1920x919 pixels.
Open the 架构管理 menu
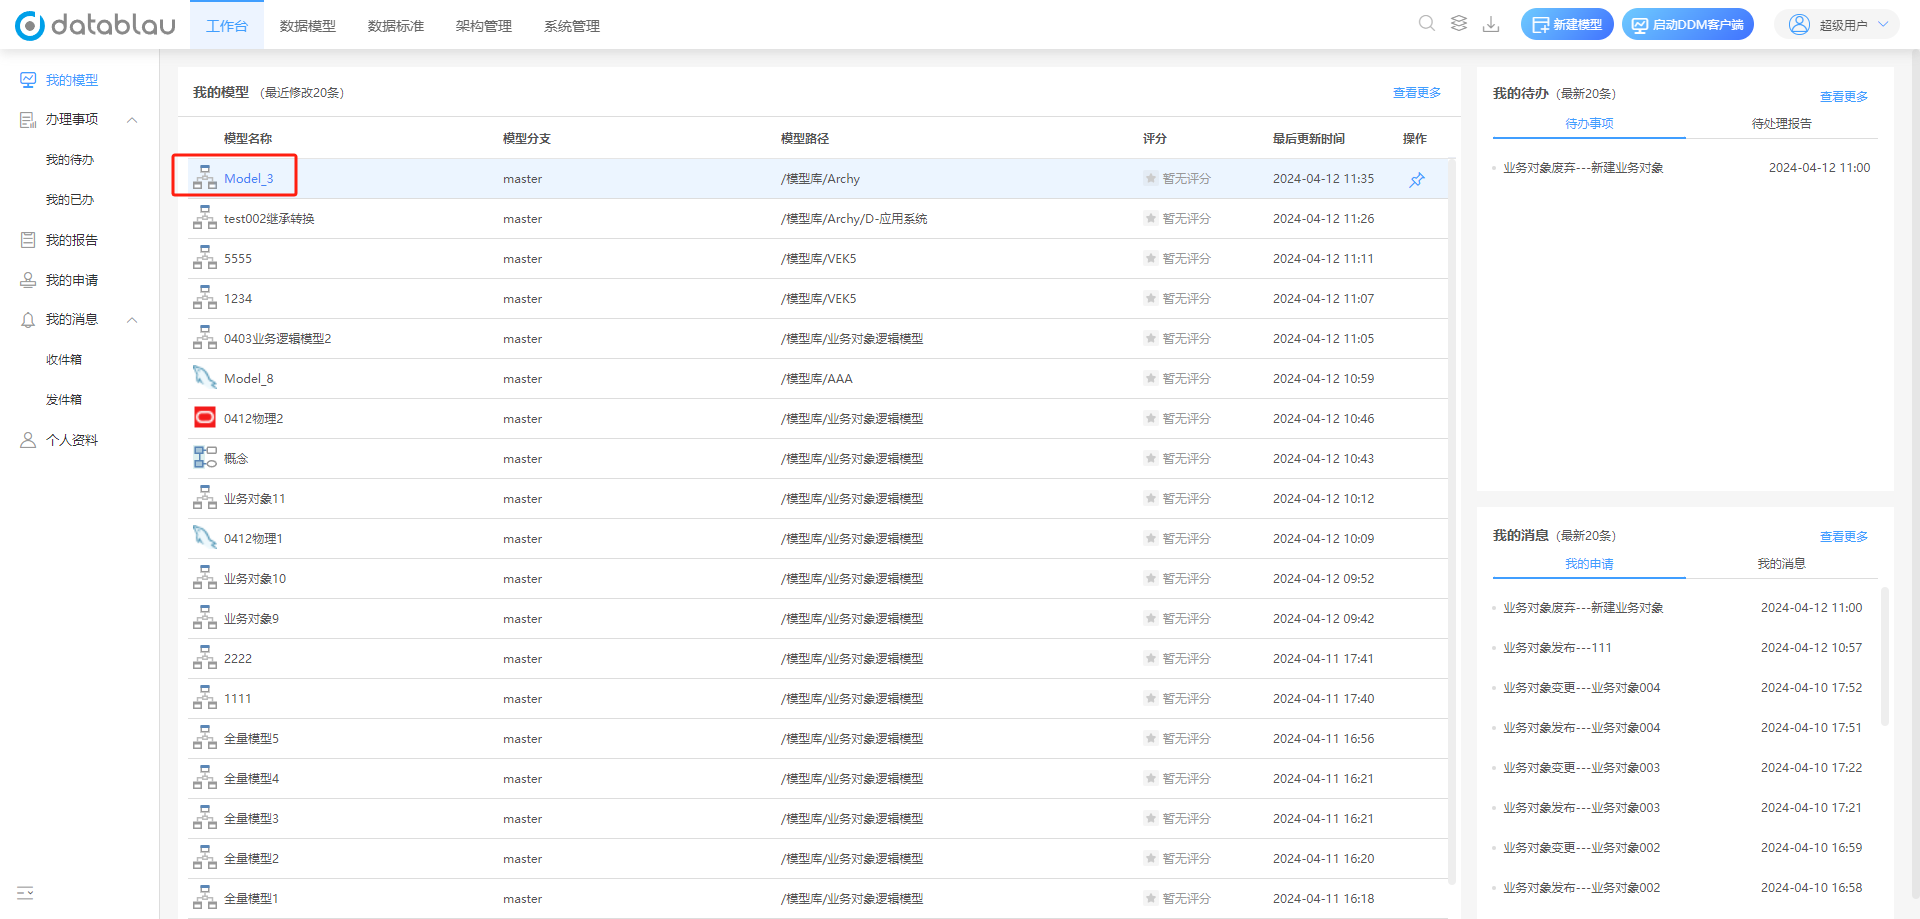click(484, 26)
